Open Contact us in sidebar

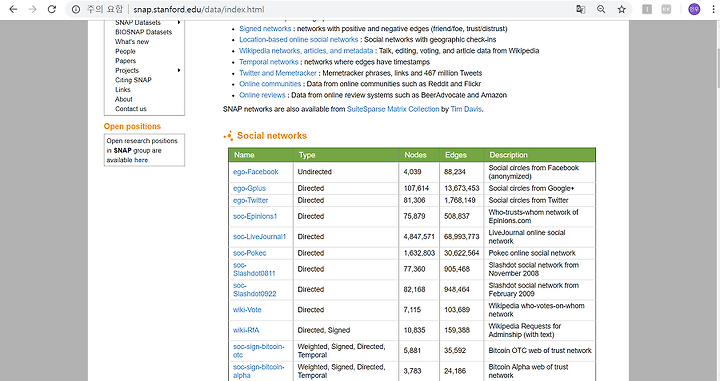(130, 109)
